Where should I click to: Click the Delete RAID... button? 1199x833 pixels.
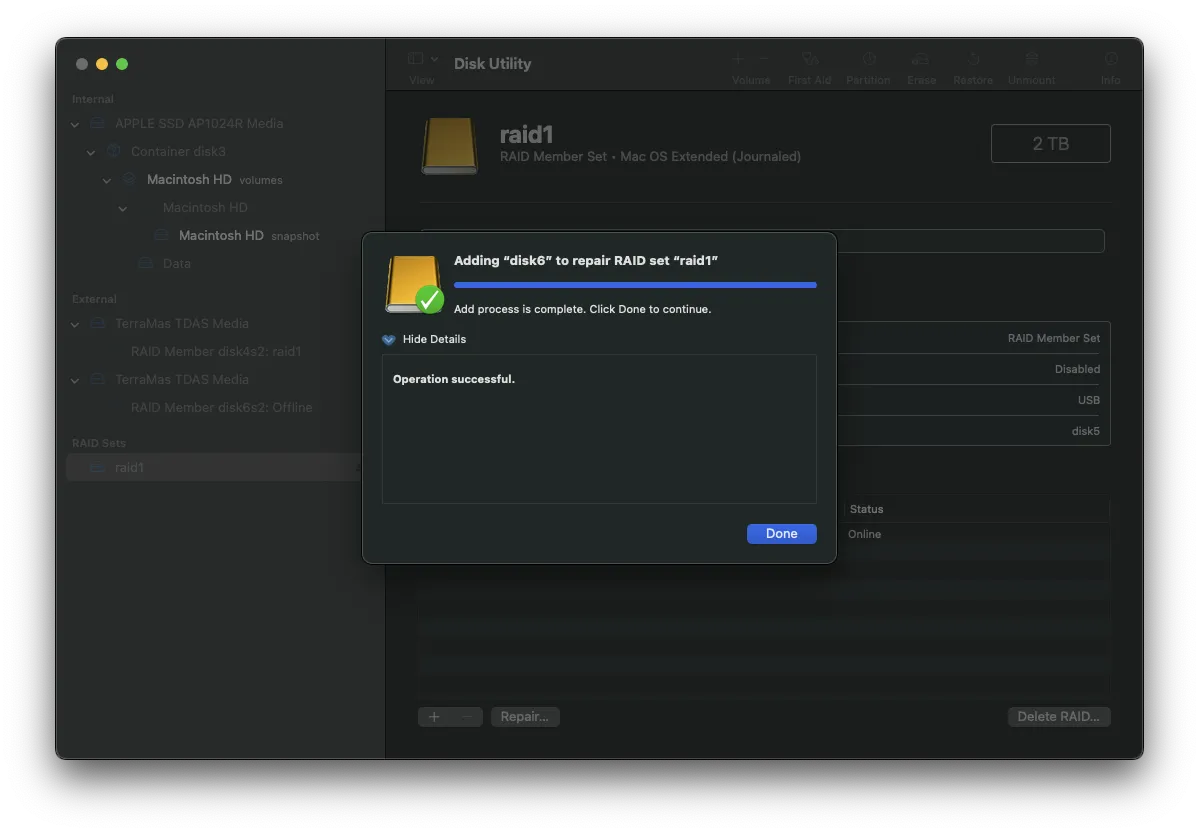[x=1058, y=717]
